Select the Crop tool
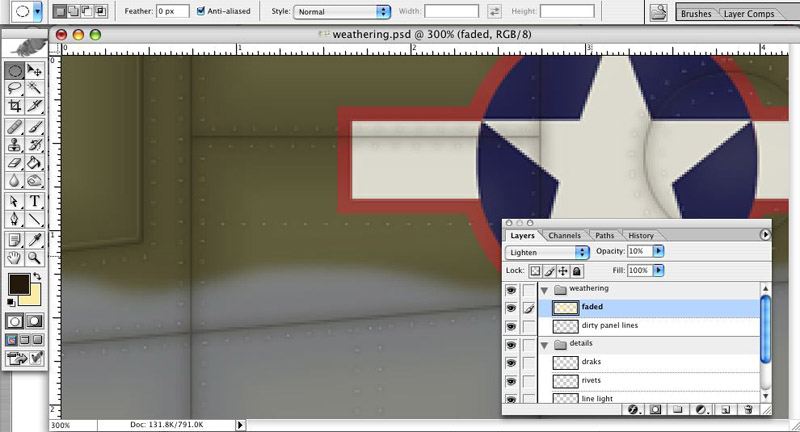Screen dimensions: 800x432 click(x=15, y=106)
